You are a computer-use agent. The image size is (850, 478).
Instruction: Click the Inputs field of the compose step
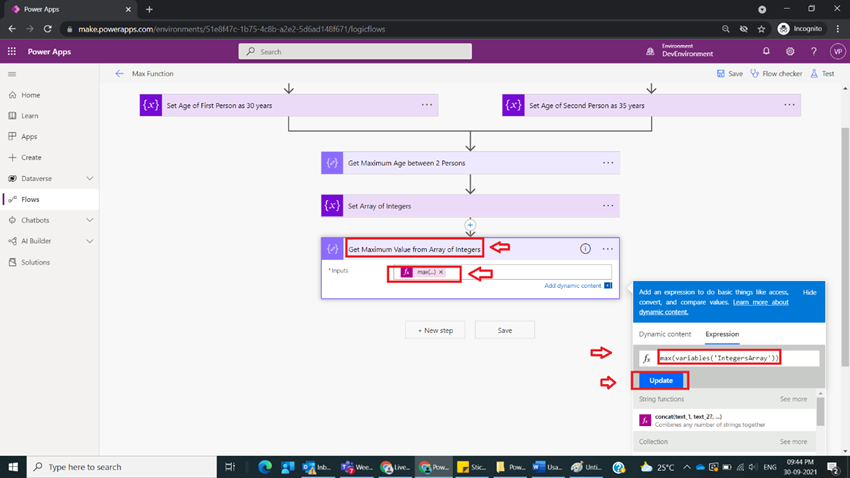tap(501, 272)
